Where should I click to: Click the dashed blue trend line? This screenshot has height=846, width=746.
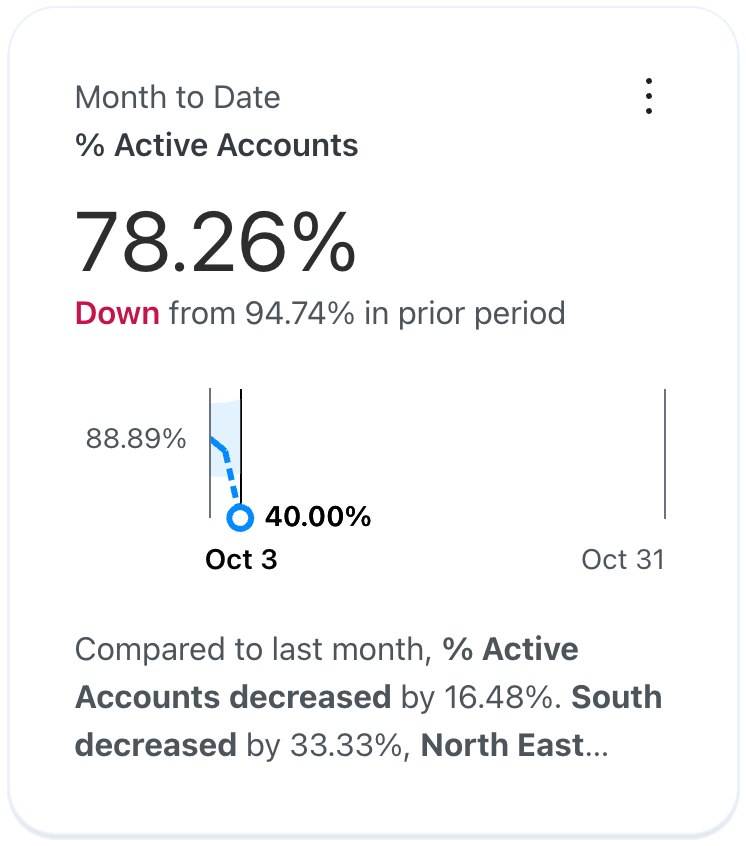tap(231, 475)
